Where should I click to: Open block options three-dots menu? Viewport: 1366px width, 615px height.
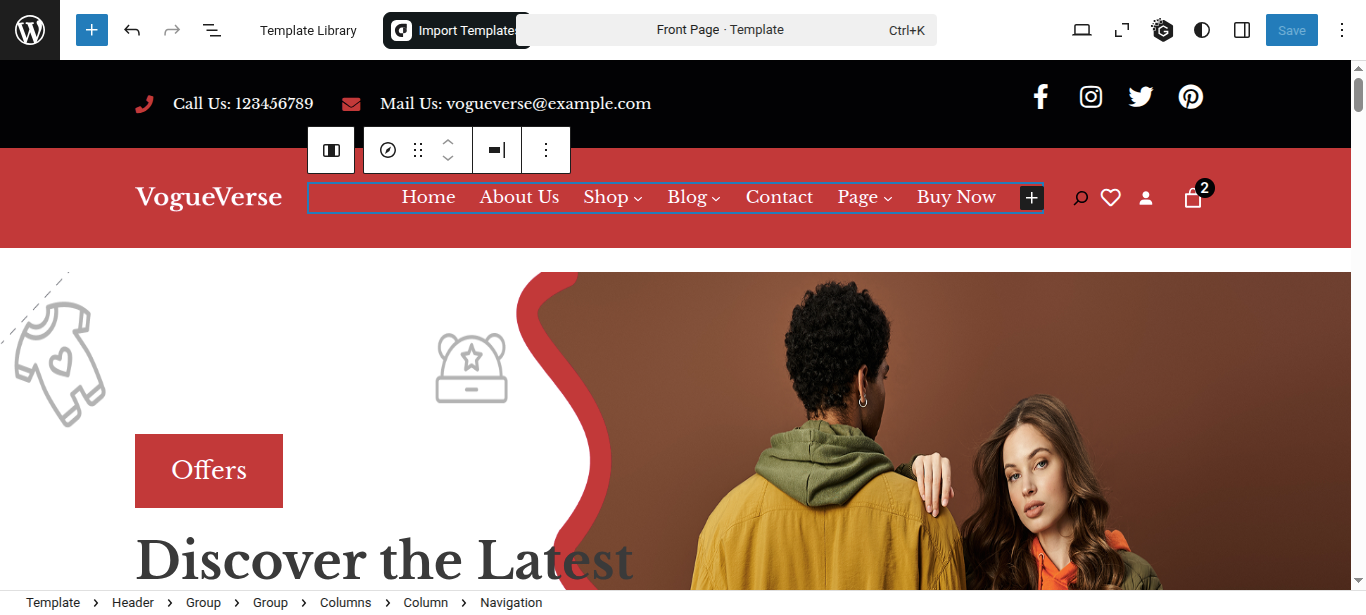coord(546,150)
